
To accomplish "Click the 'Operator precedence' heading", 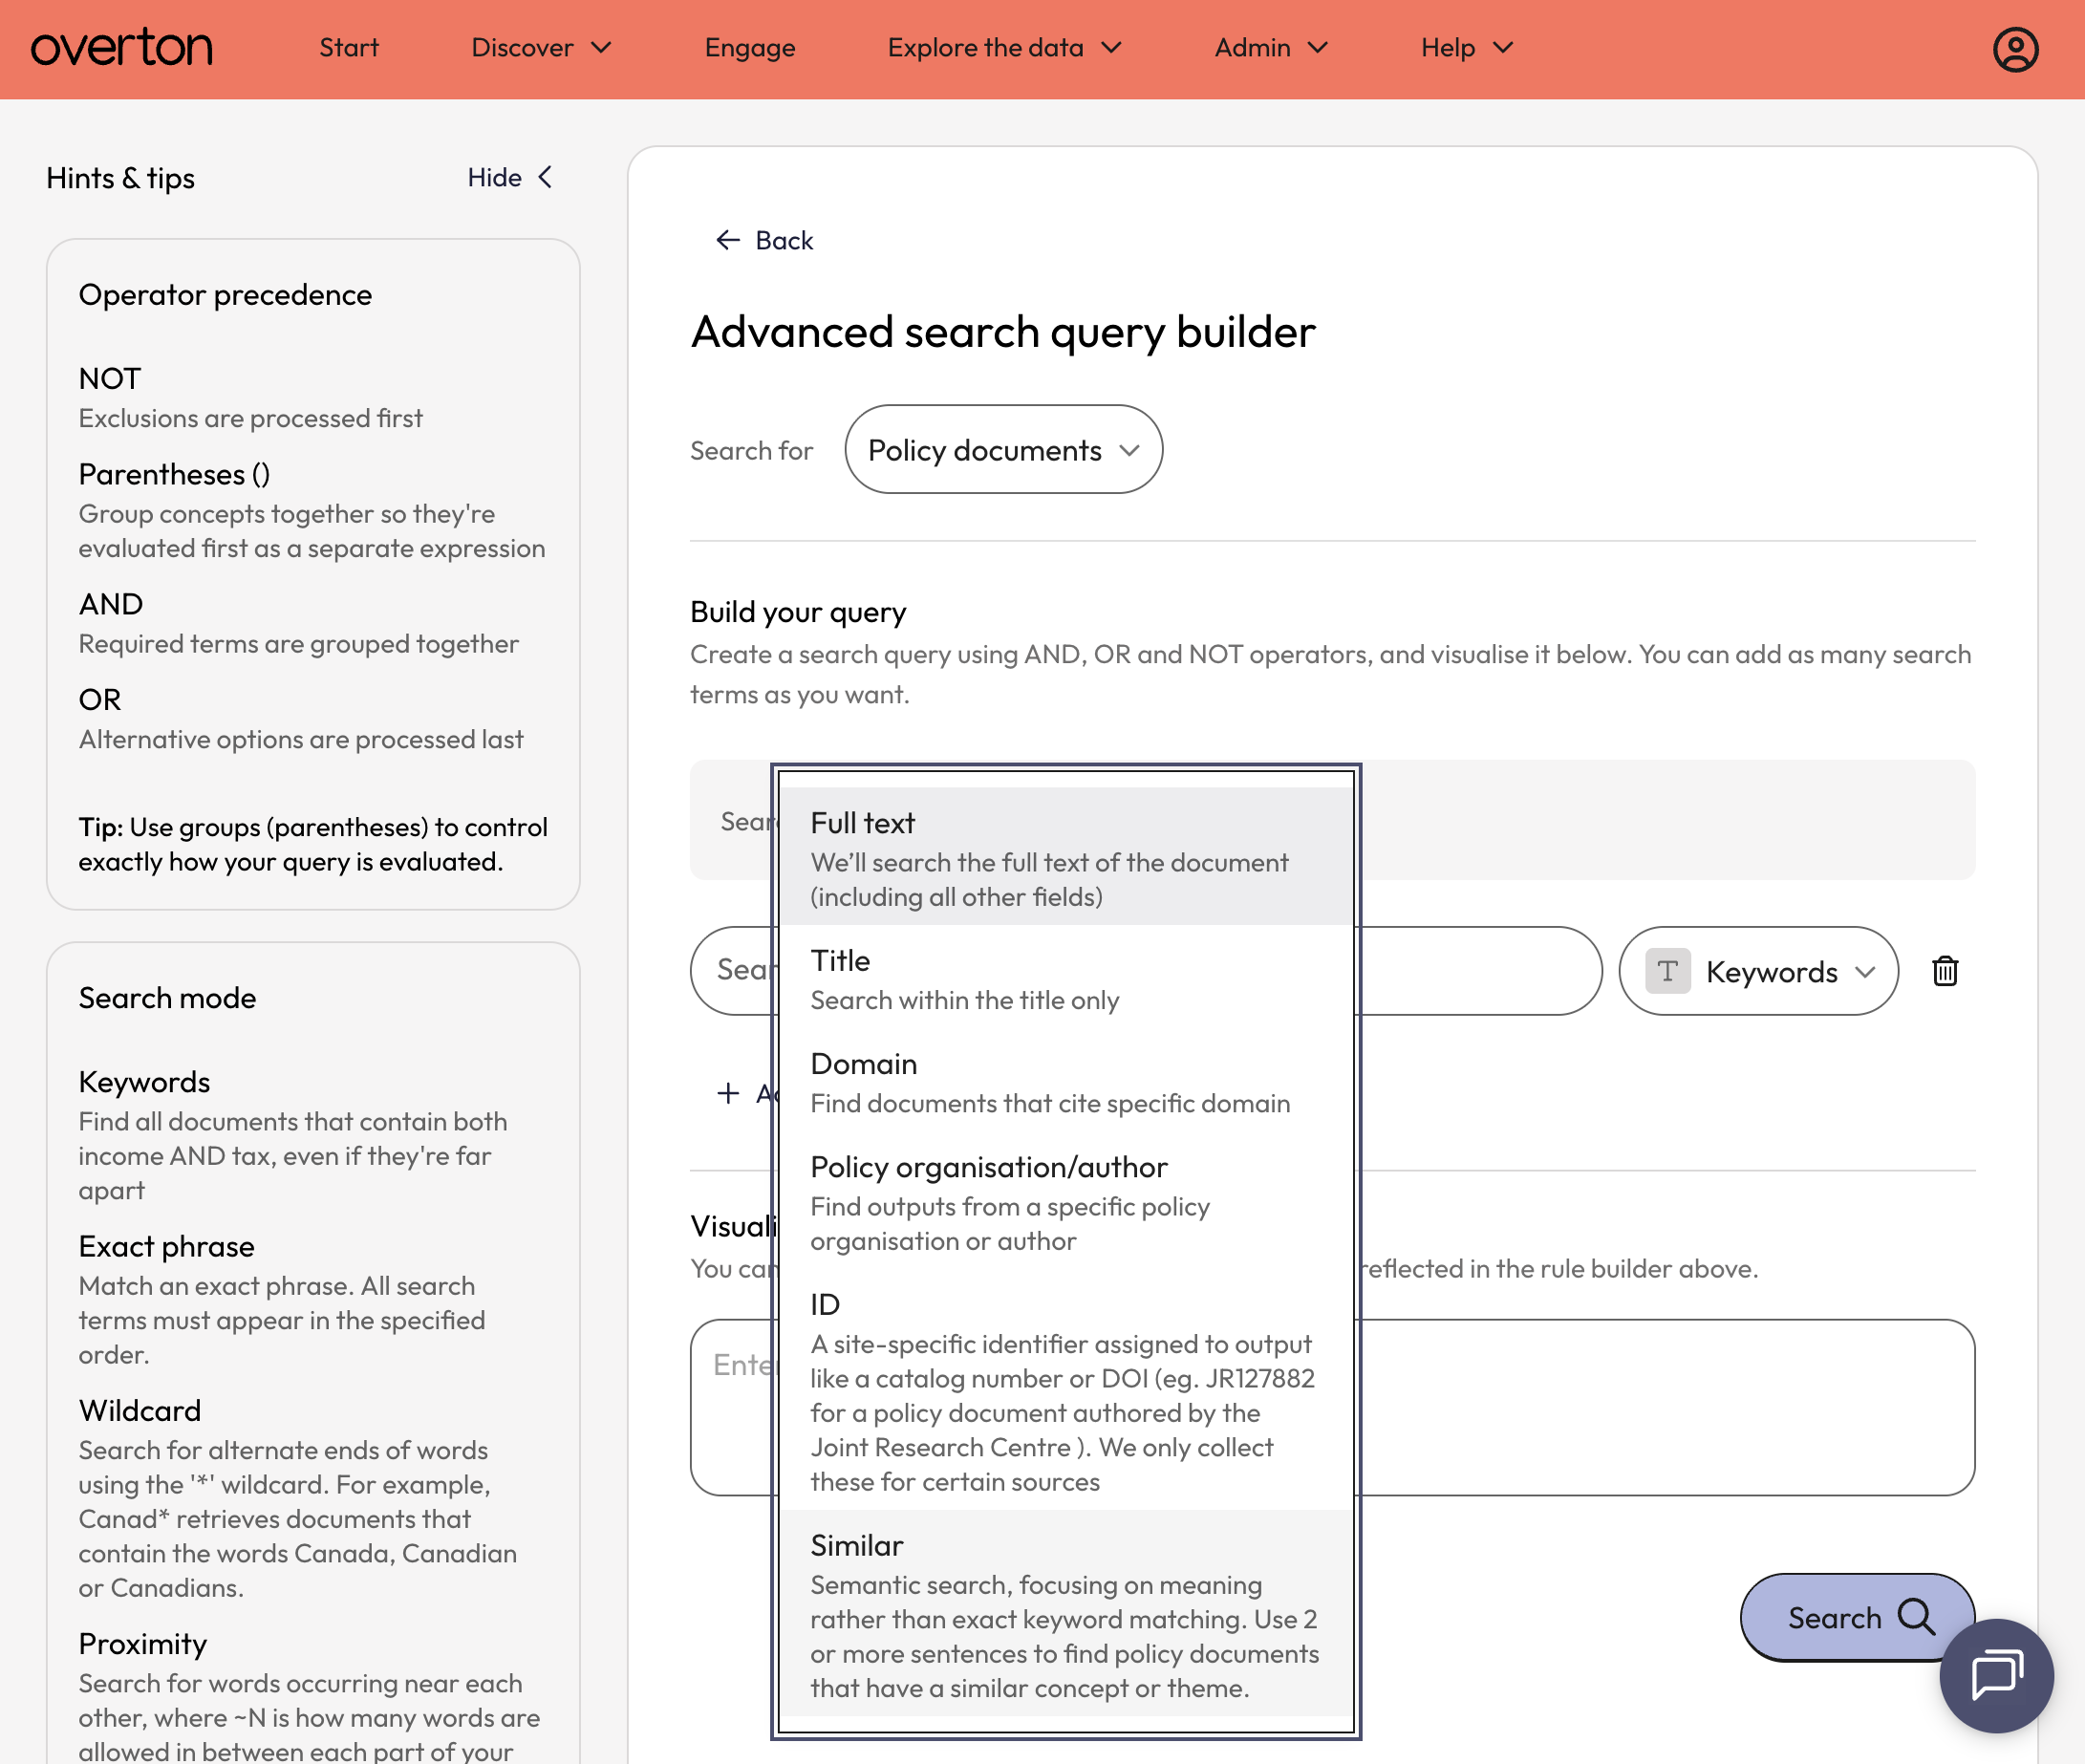I will pyautogui.click(x=225, y=295).
